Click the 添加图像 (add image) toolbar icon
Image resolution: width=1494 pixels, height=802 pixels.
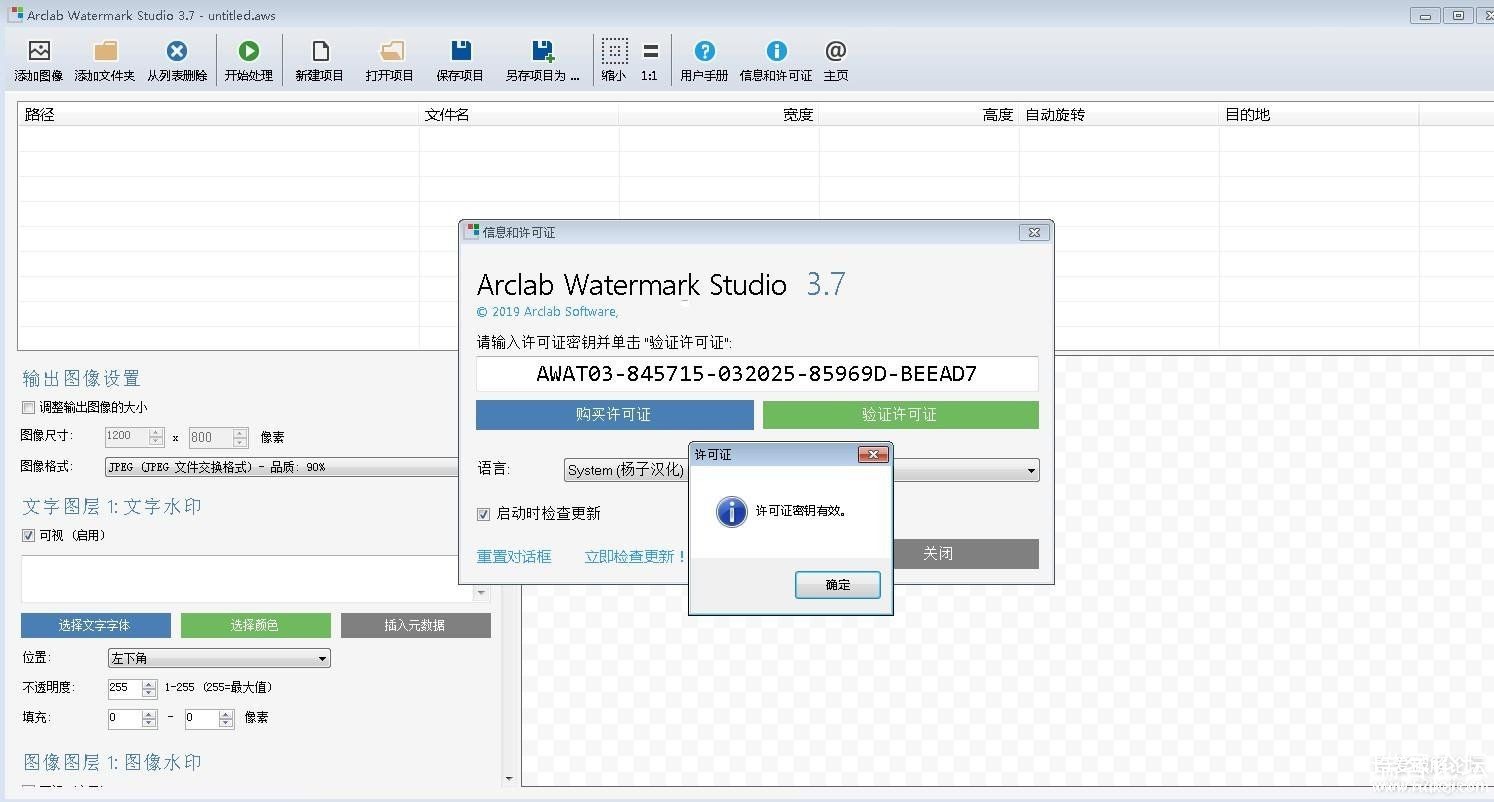coord(39,60)
